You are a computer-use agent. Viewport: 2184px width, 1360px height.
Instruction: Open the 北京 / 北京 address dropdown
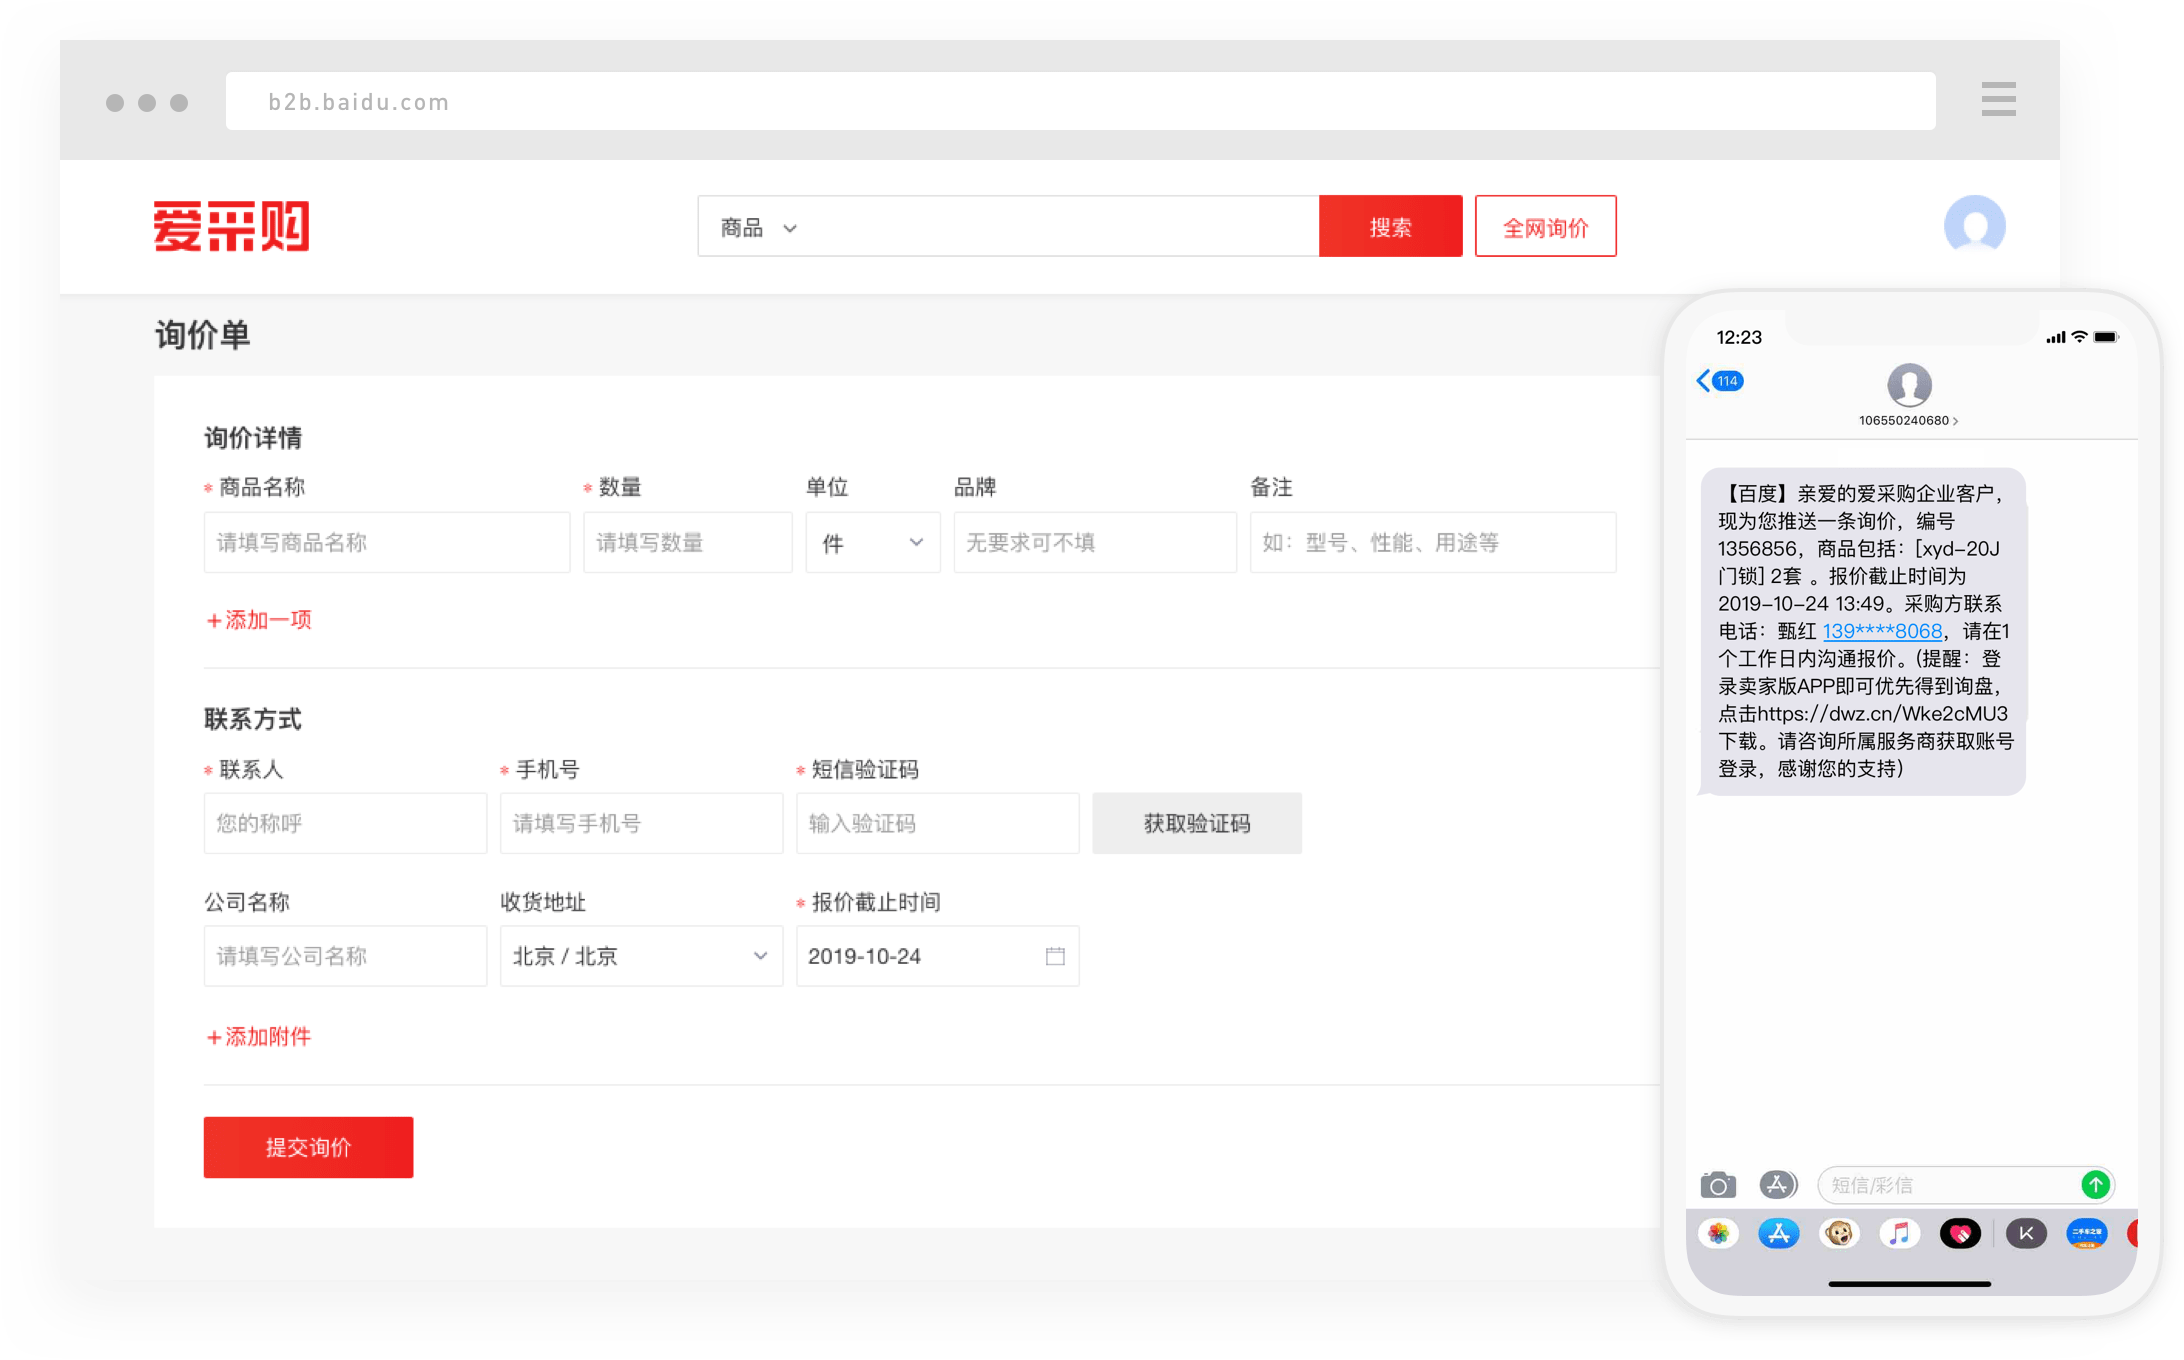point(641,956)
